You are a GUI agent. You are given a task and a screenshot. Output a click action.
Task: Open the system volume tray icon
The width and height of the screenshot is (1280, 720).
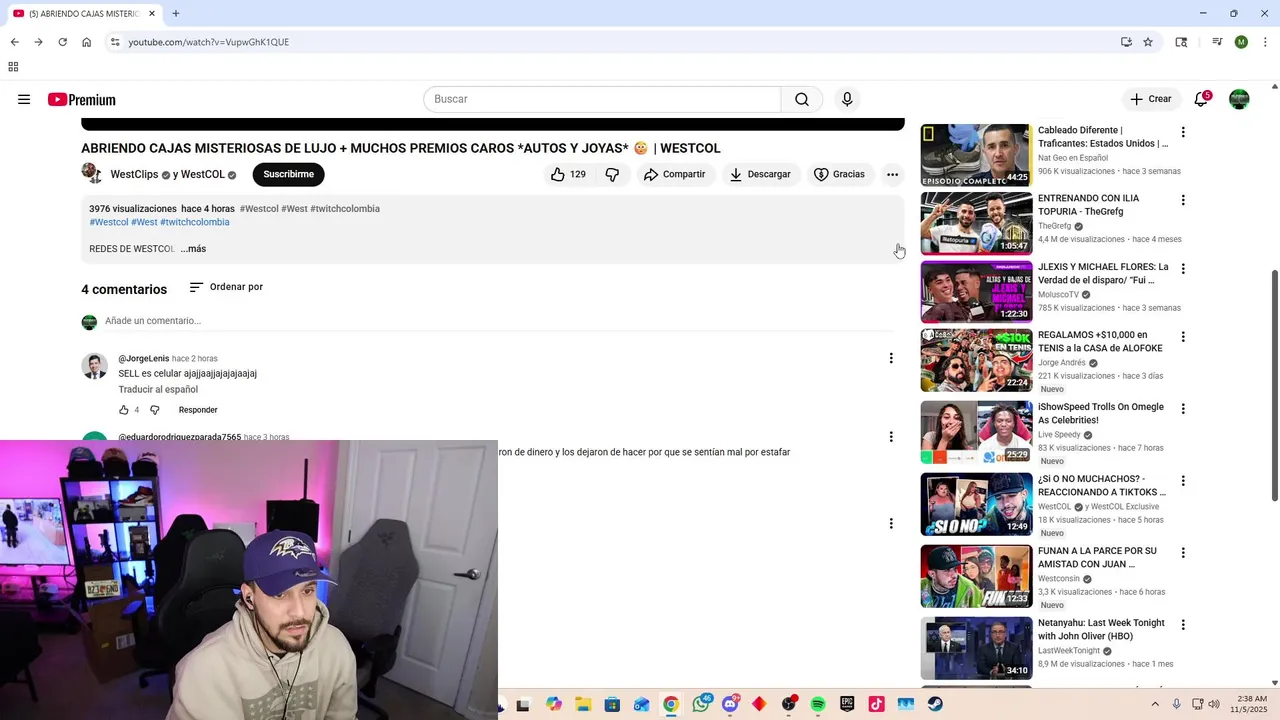coord(1215,704)
